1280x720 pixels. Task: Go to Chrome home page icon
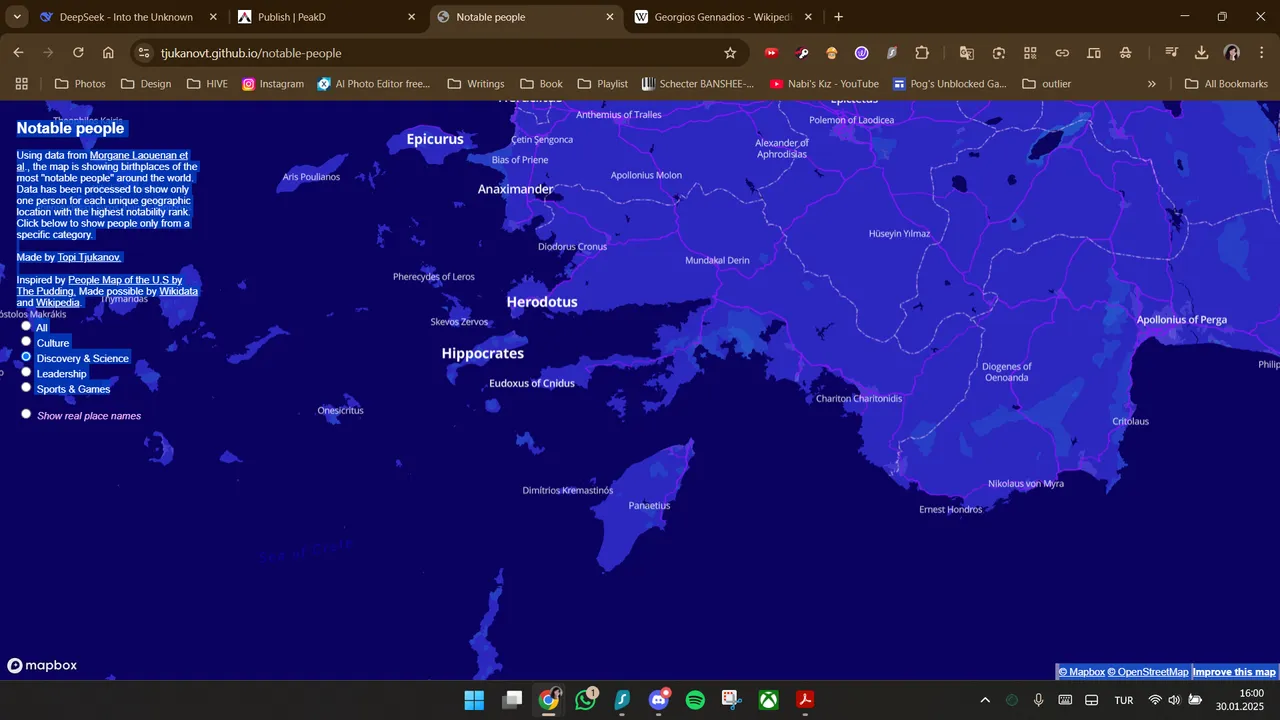pos(108,53)
